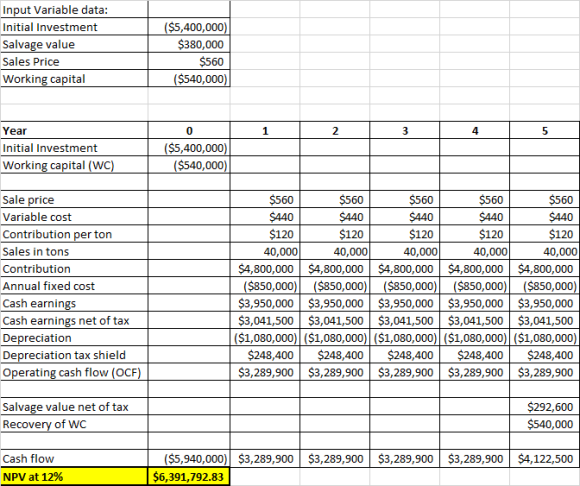Select the Year 2 Annual fixed cost cell
580x486 pixels.
[x=335, y=286]
